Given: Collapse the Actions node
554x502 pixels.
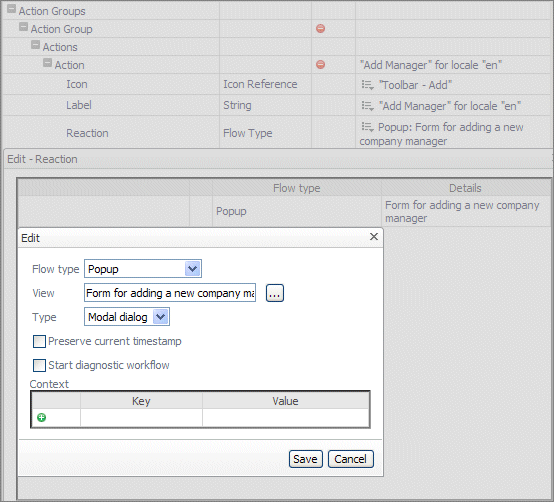Looking at the screenshot, I should pos(35,45).
